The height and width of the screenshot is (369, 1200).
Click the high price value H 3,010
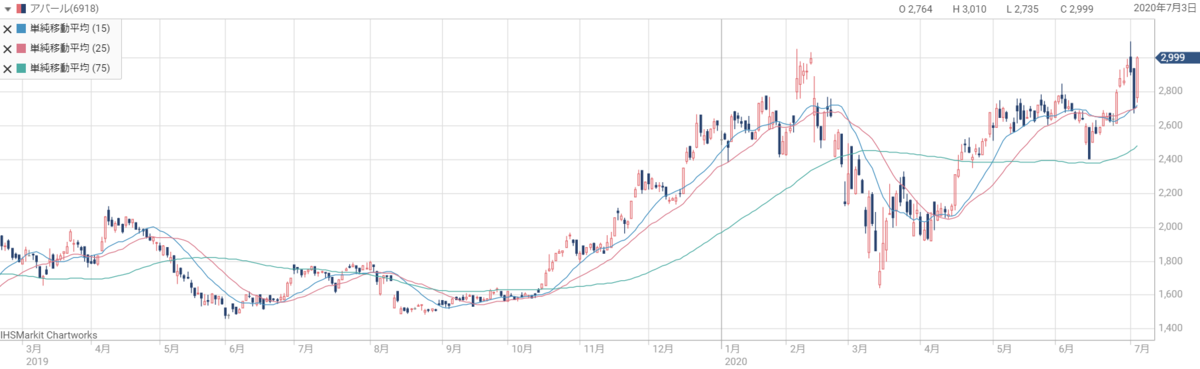click(968, 8)
